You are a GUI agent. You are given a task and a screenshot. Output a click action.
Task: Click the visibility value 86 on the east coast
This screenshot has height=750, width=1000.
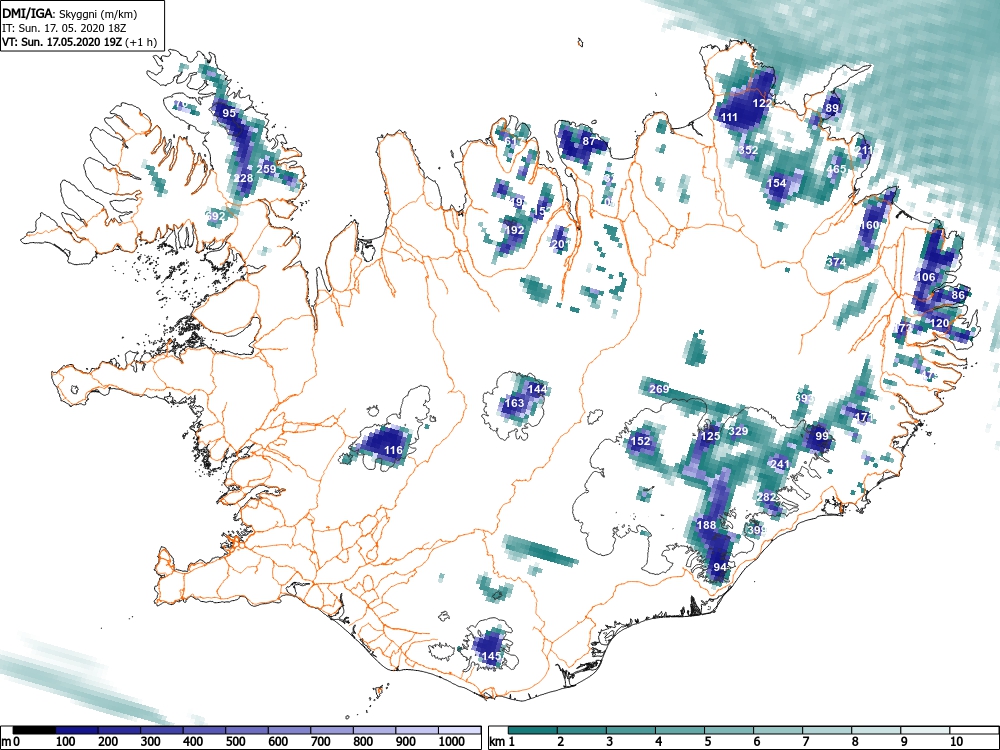coord(958,295)
